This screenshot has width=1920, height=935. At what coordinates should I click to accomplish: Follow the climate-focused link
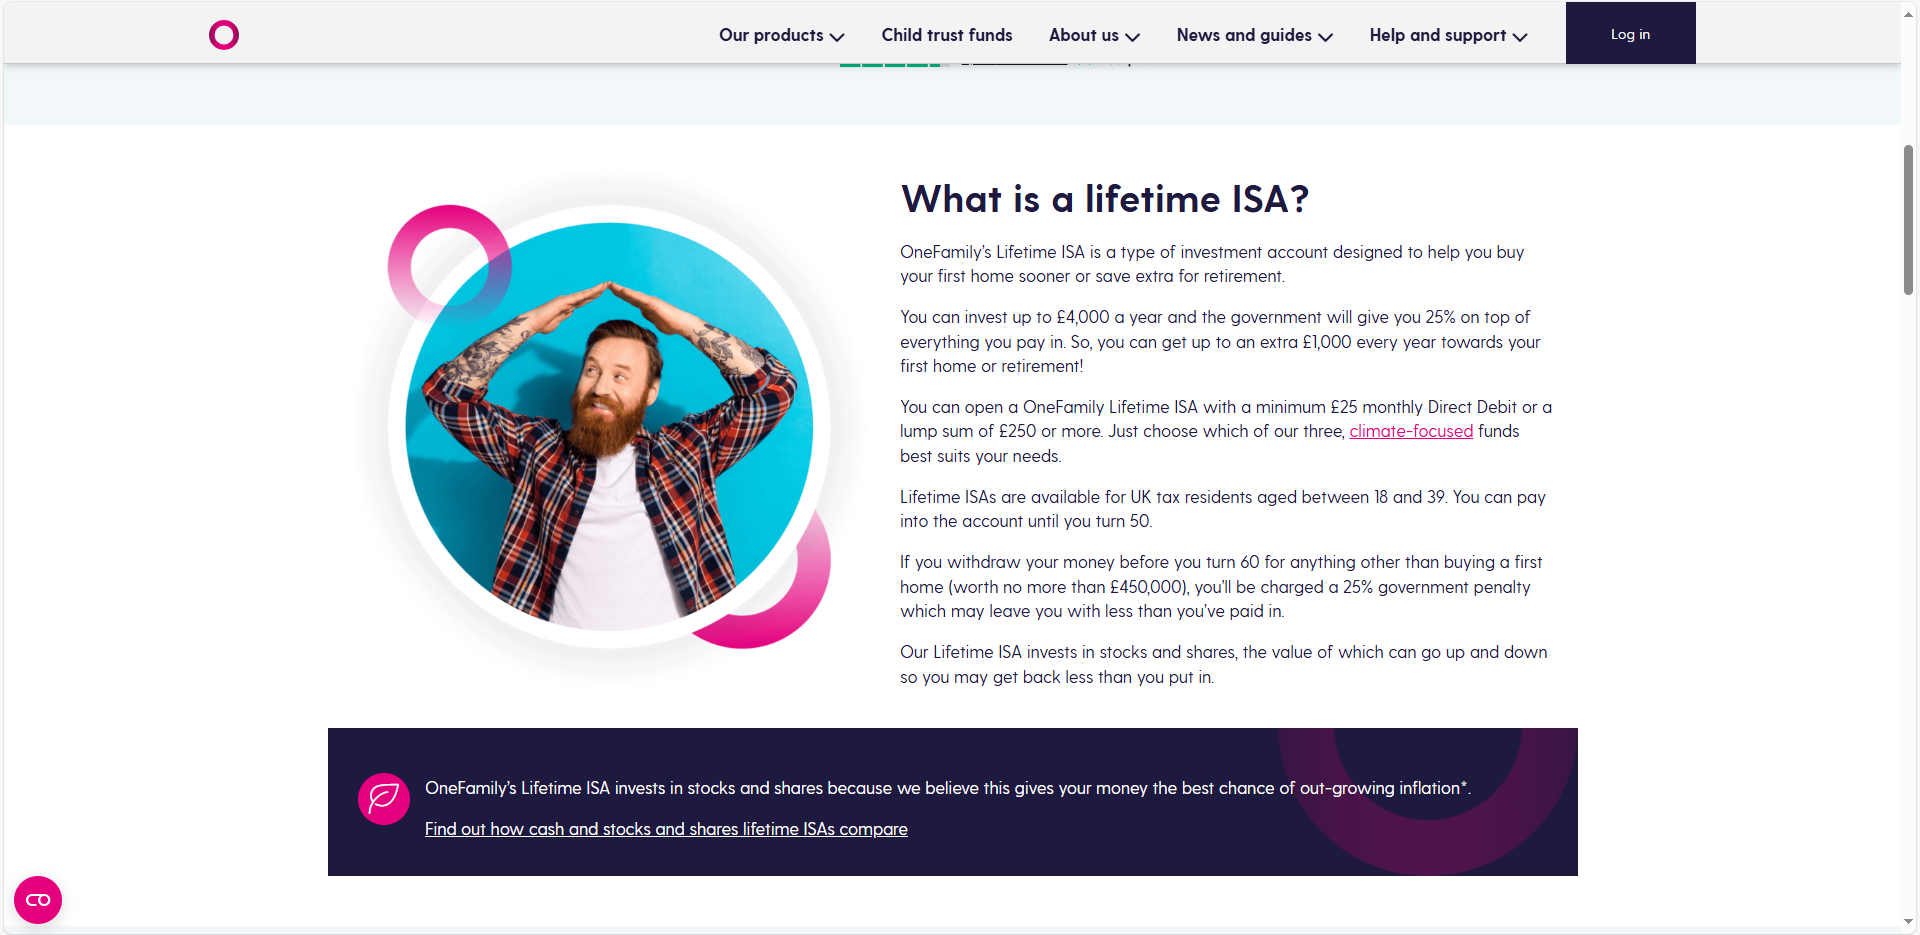click(x=1411, y=431)
